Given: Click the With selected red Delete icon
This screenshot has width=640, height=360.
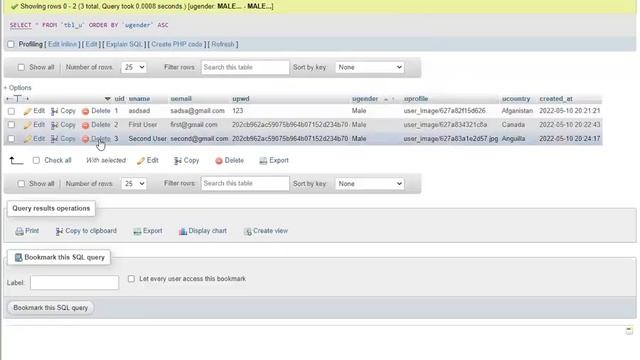Looking at the screenshot, I should coord(219,161).
